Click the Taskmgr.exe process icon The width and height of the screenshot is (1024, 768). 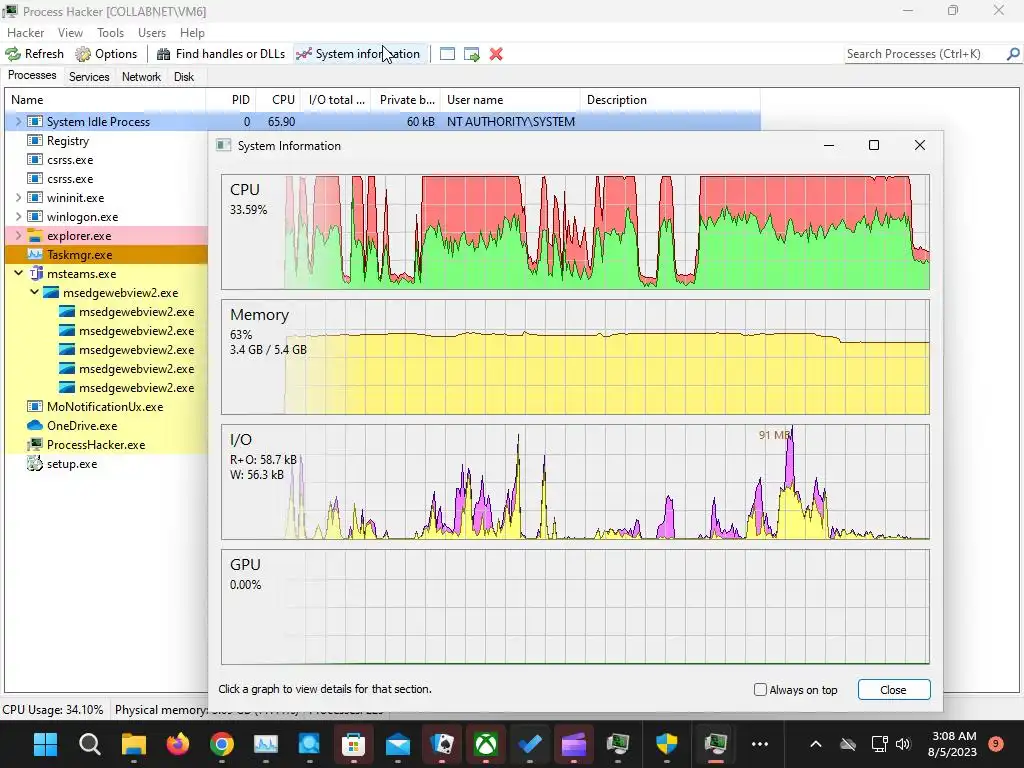35,254
